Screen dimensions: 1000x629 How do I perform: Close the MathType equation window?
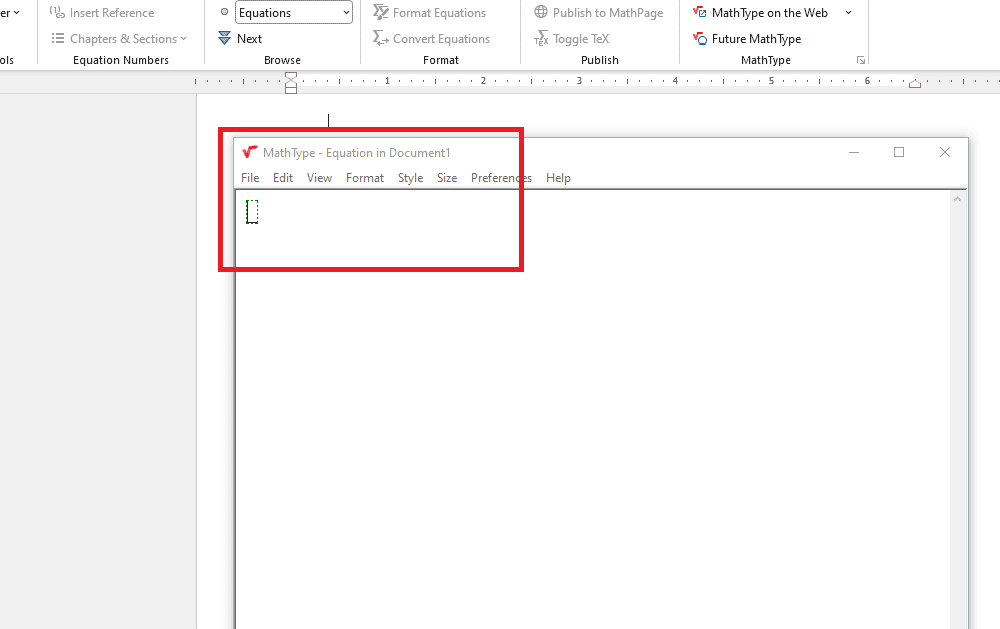pos(945,152)
